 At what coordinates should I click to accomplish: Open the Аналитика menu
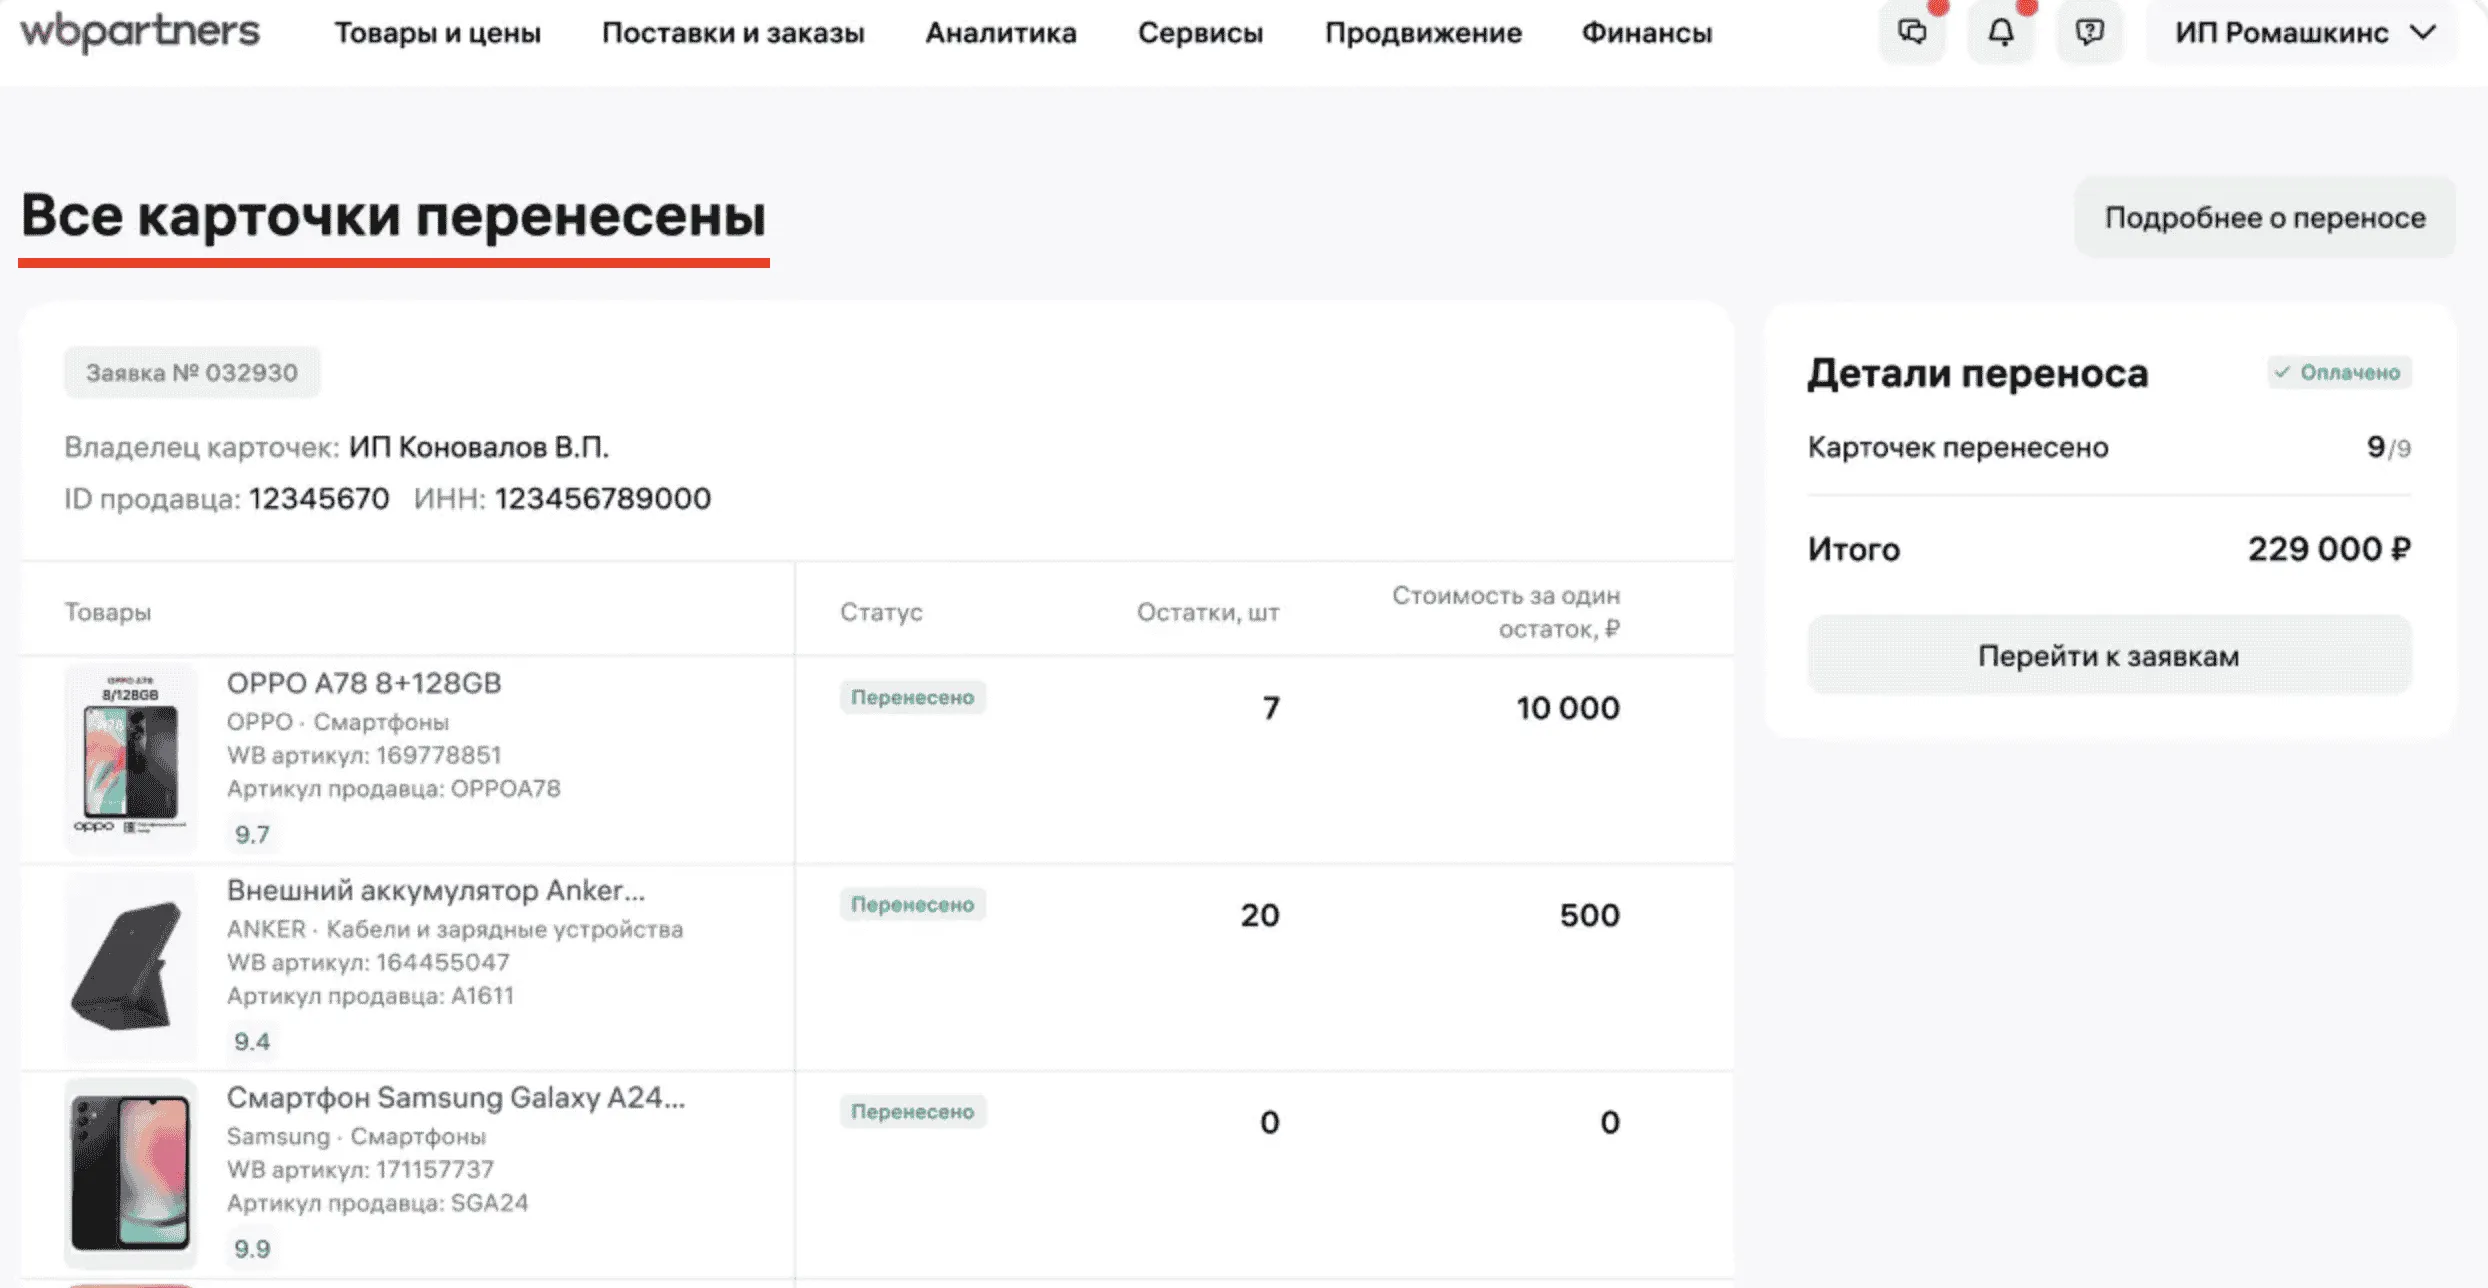pos(1002,33)
